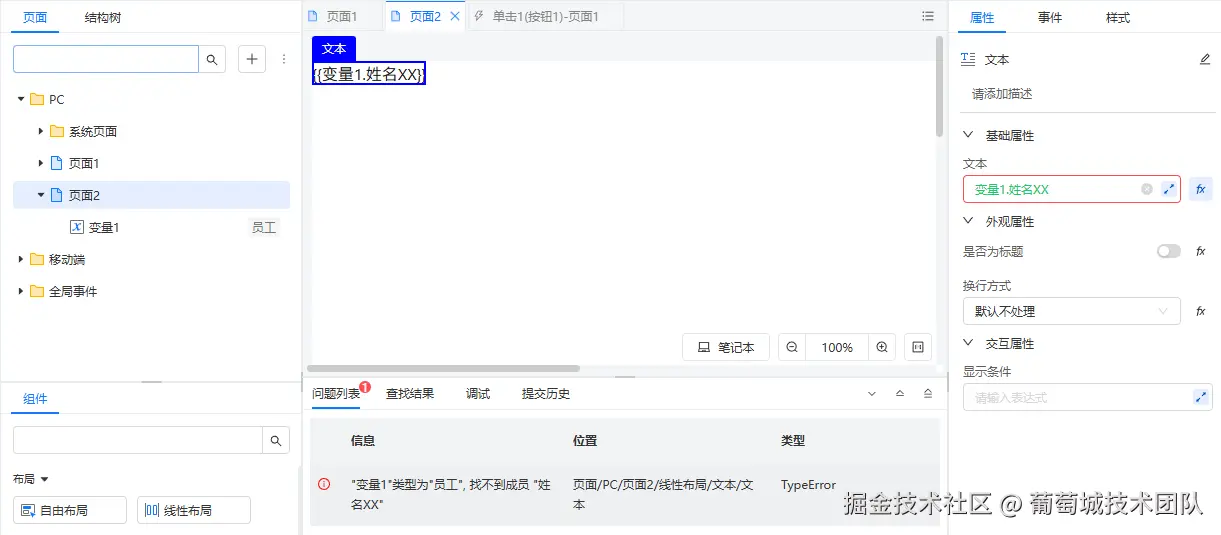Focus the 显示条件 expression input
Screen dimensions: 1221x535
coord(1088,397)
